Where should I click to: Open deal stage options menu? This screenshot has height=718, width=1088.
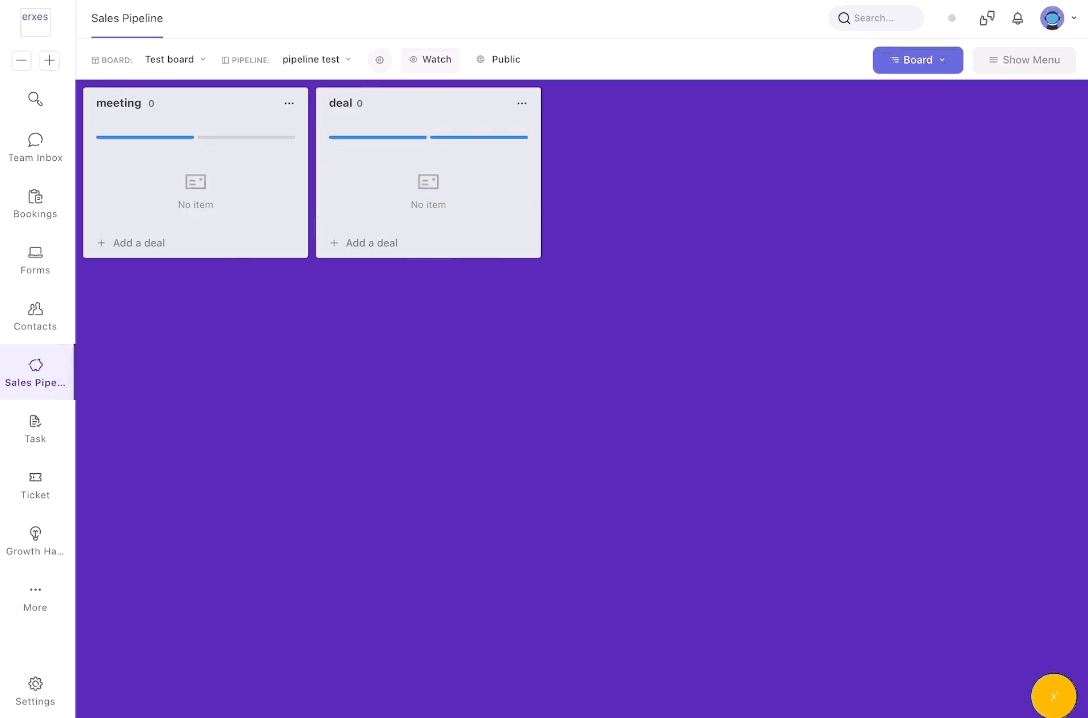[x=521, y=103]
